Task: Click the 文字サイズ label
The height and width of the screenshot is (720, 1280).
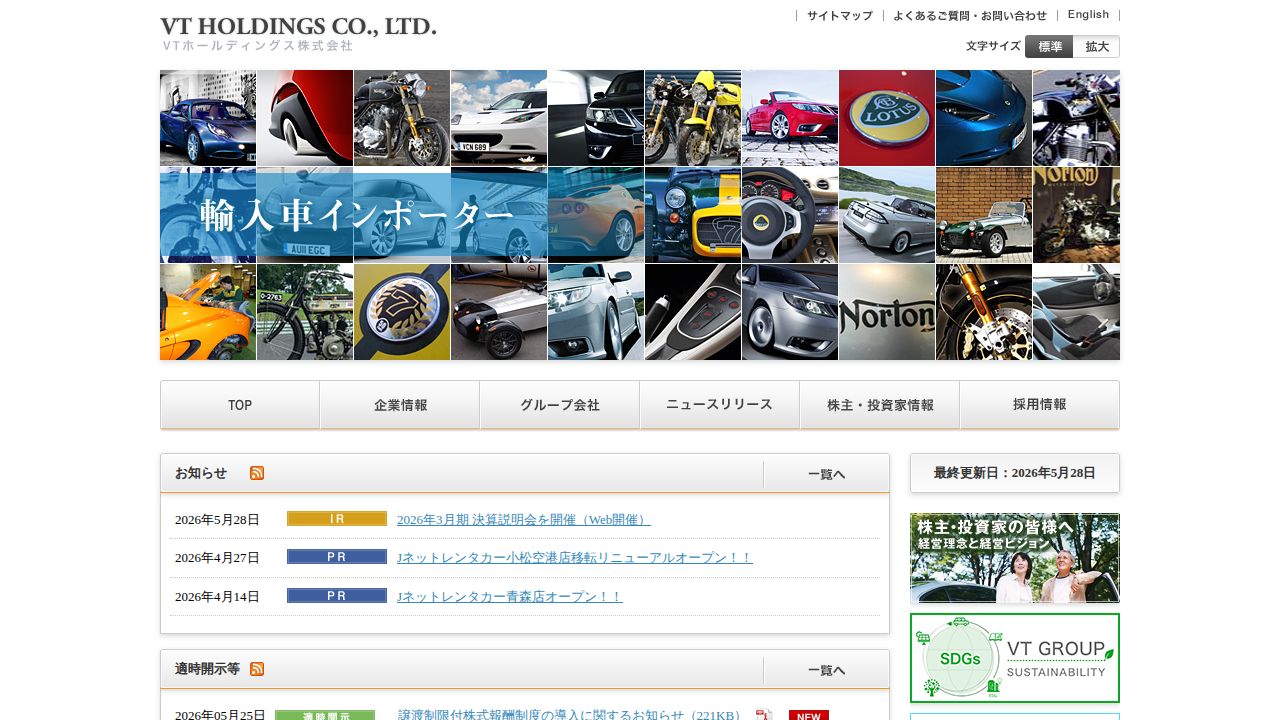Action: click(x=993, y=46)
